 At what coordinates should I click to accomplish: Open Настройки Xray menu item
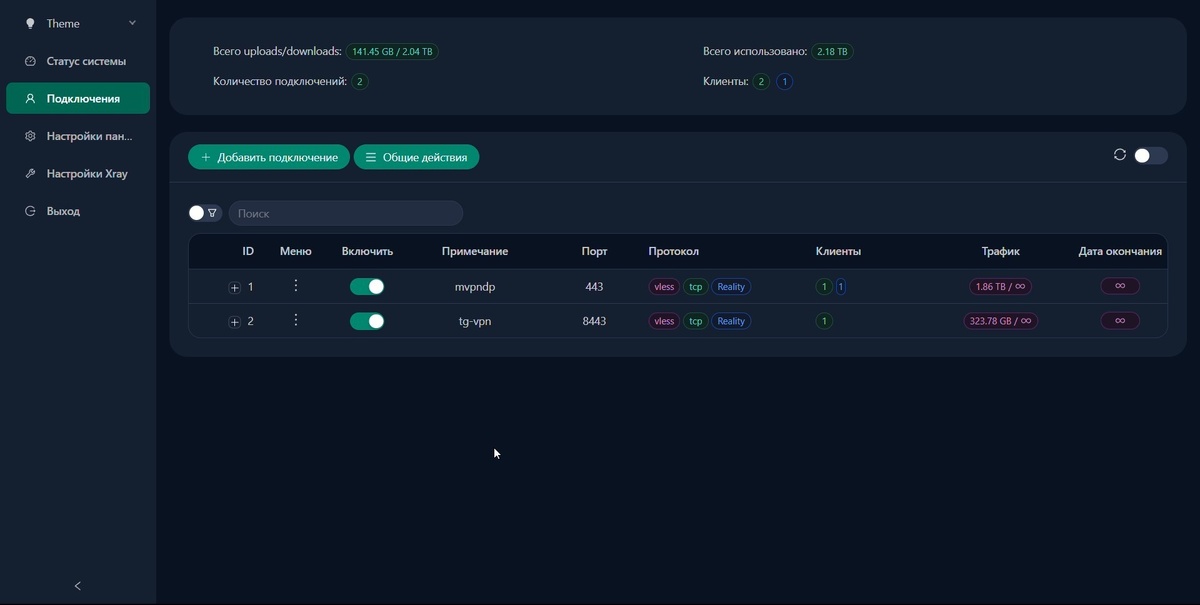(78, 173)
